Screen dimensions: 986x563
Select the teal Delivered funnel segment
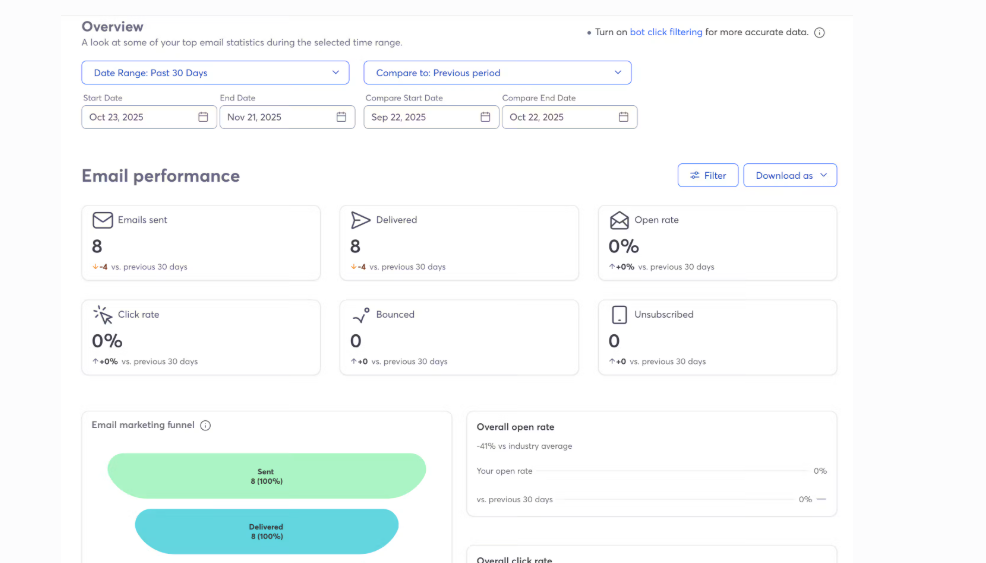[267, 532]
